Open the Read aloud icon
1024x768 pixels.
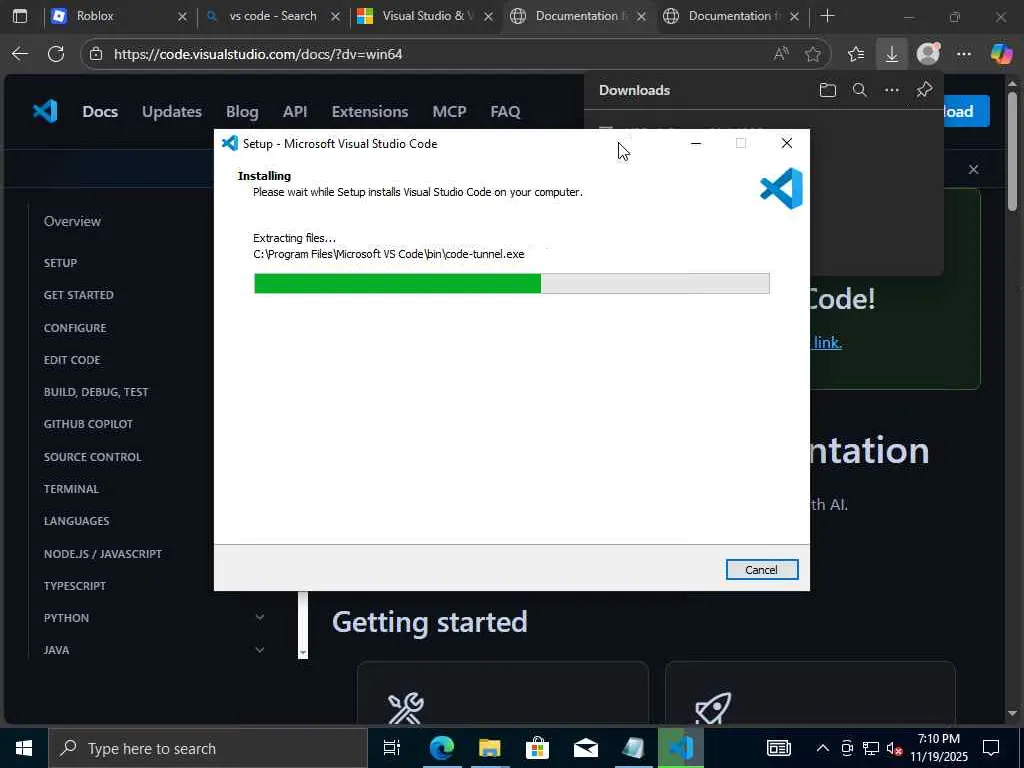tap(781, 54)
